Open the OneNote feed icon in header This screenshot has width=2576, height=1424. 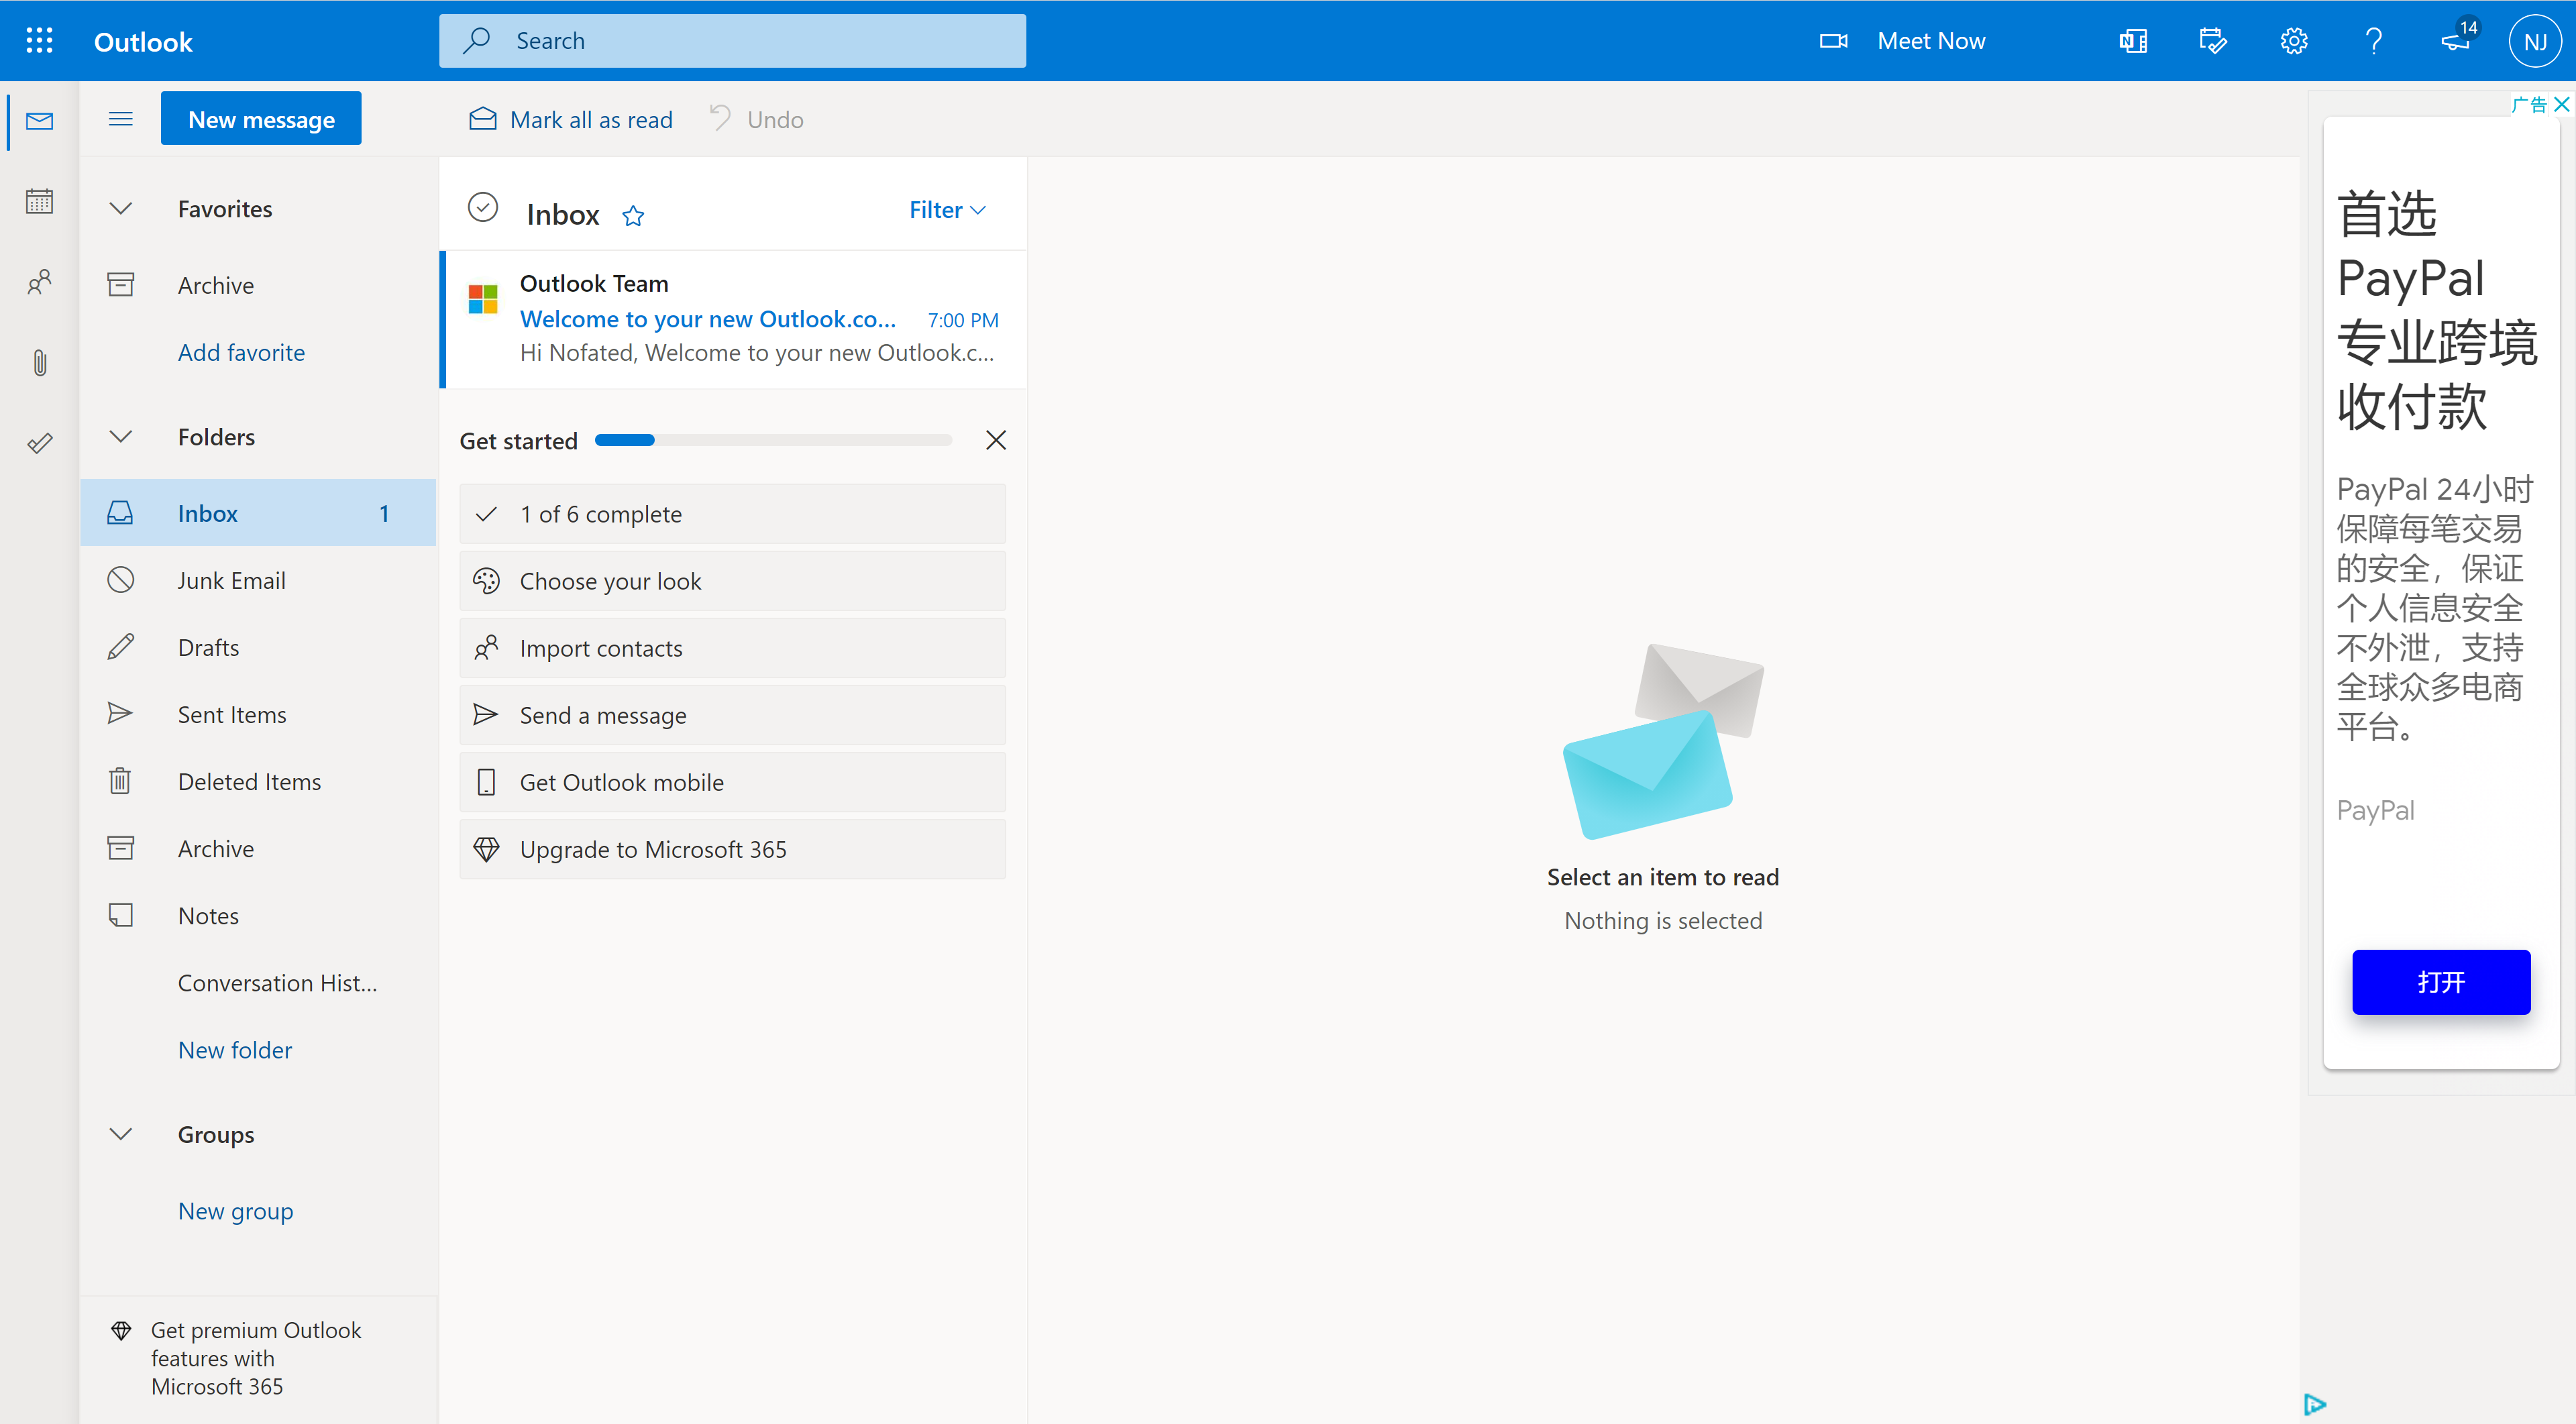(x=2133, y=41)
